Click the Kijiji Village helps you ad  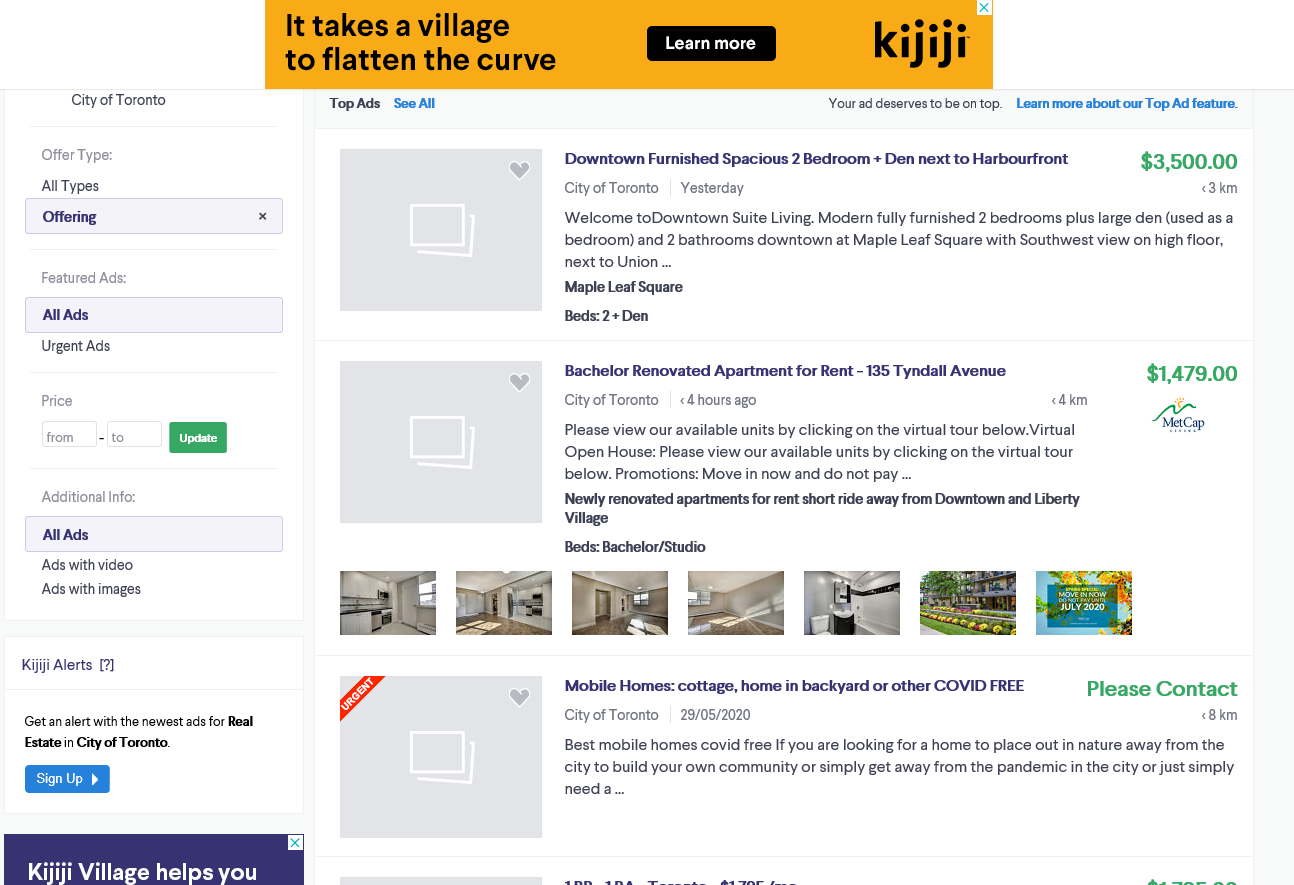pos(154,860)
